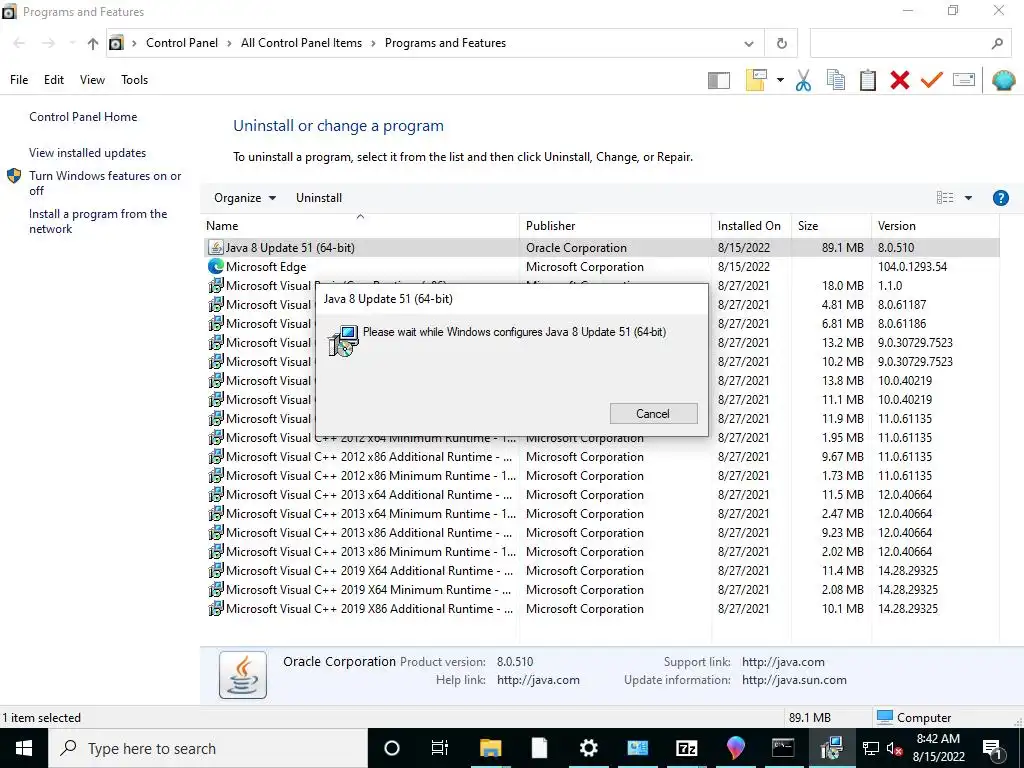Open Turn Windows features on or off
This screenshot has width=1024, height=768.
pos(105,184)
